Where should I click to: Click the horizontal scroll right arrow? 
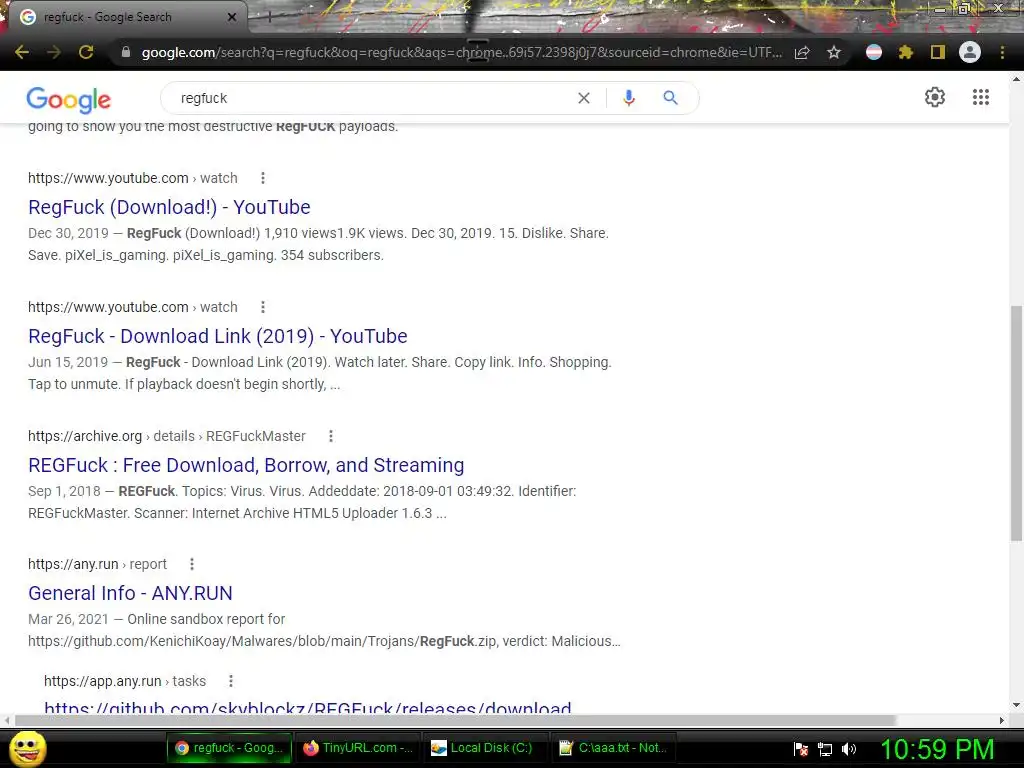1001,720
